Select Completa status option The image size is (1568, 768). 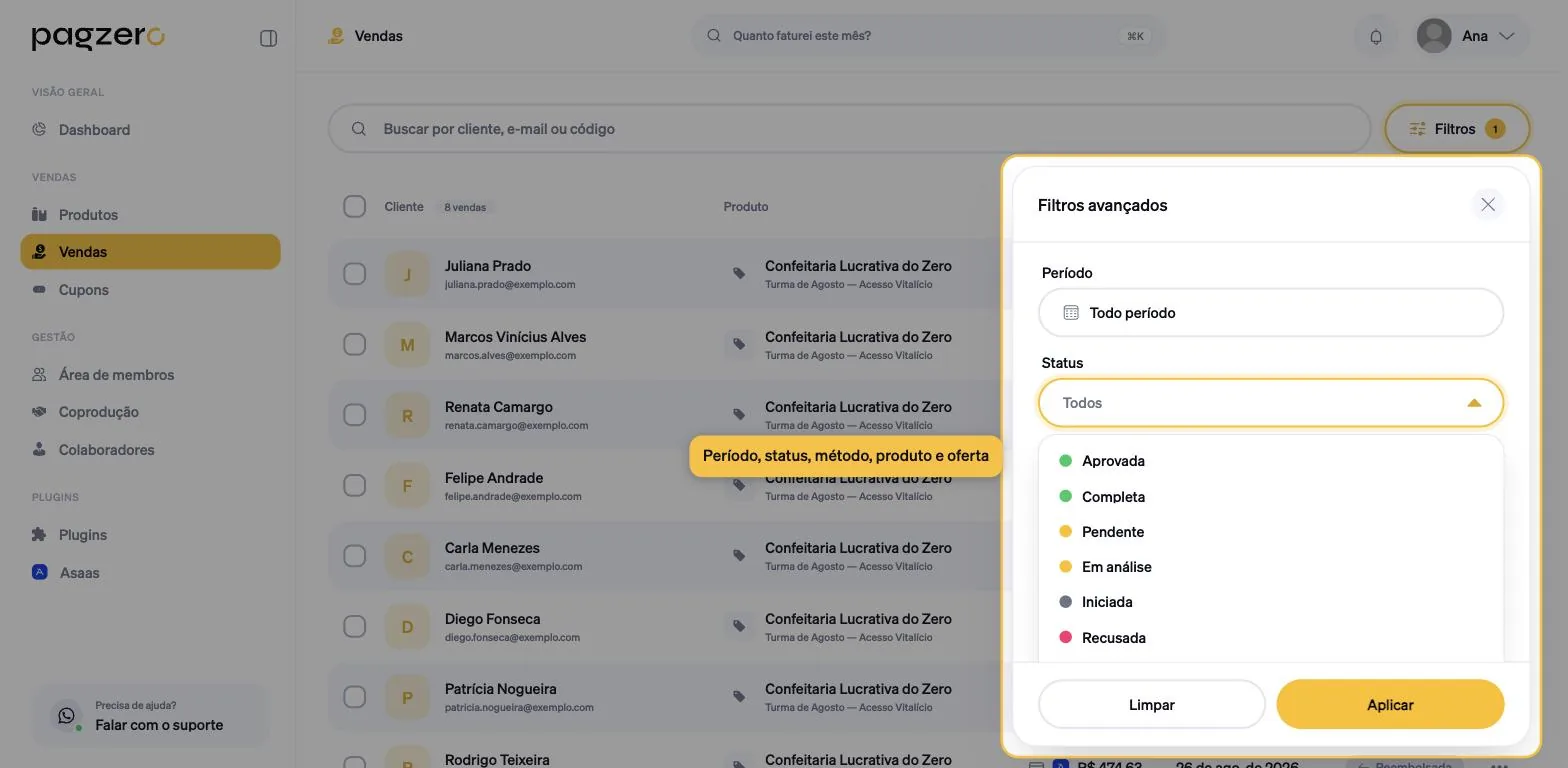point(1271,496)
